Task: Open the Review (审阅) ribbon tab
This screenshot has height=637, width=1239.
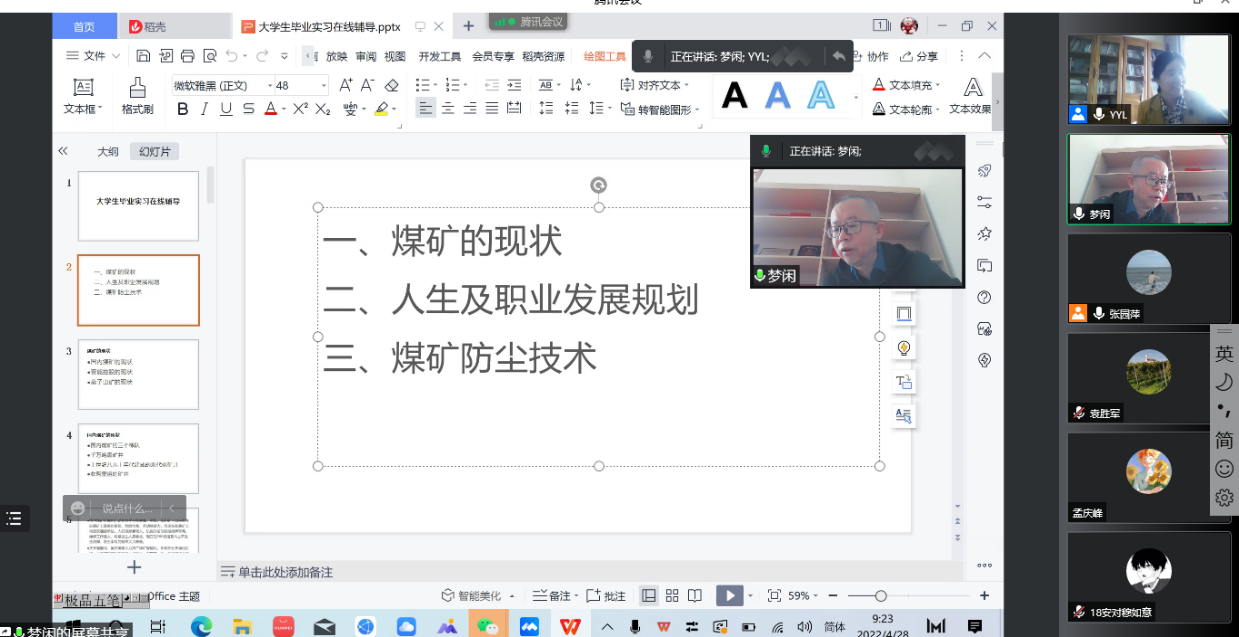Action: point(366,56)
